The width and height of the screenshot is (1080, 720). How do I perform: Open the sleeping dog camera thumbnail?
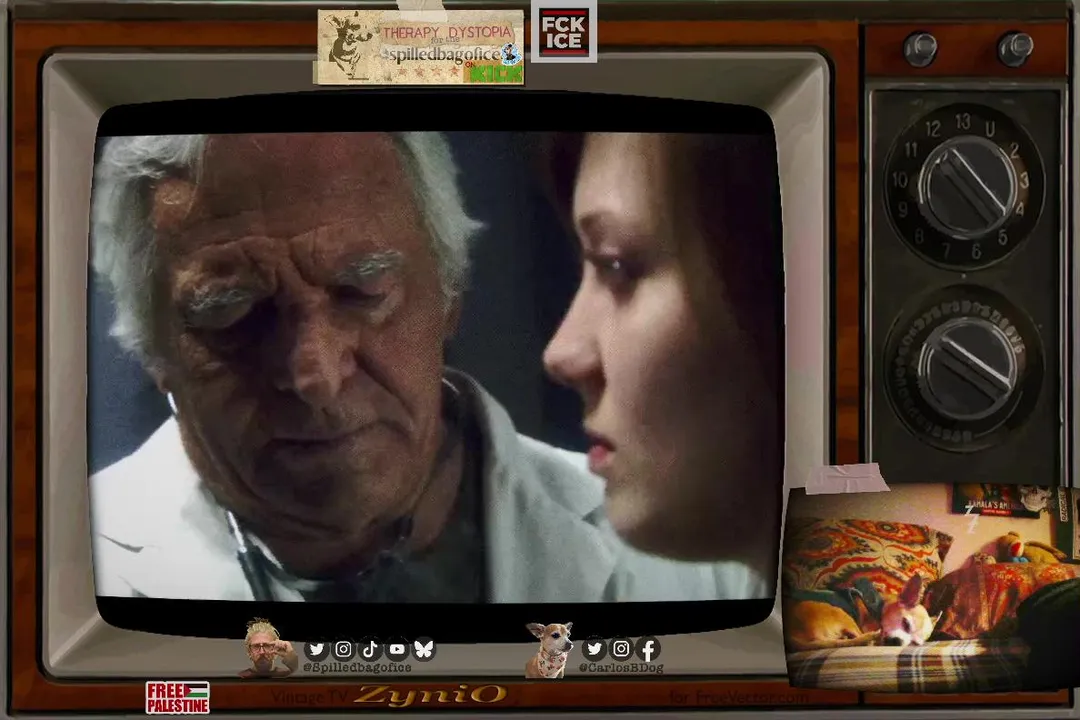(x=931, y=586)
